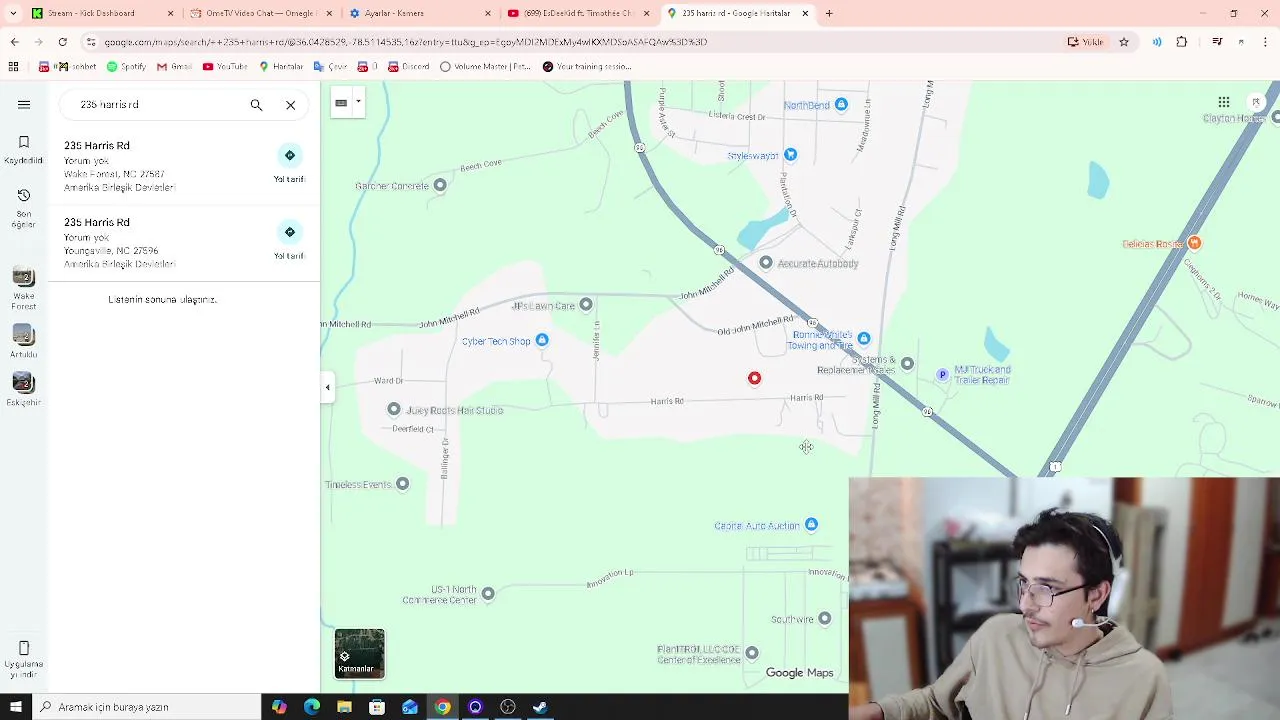Open the Gmail bookmark
This screenshot has height=720, width=1280.
tap(174, 67)
